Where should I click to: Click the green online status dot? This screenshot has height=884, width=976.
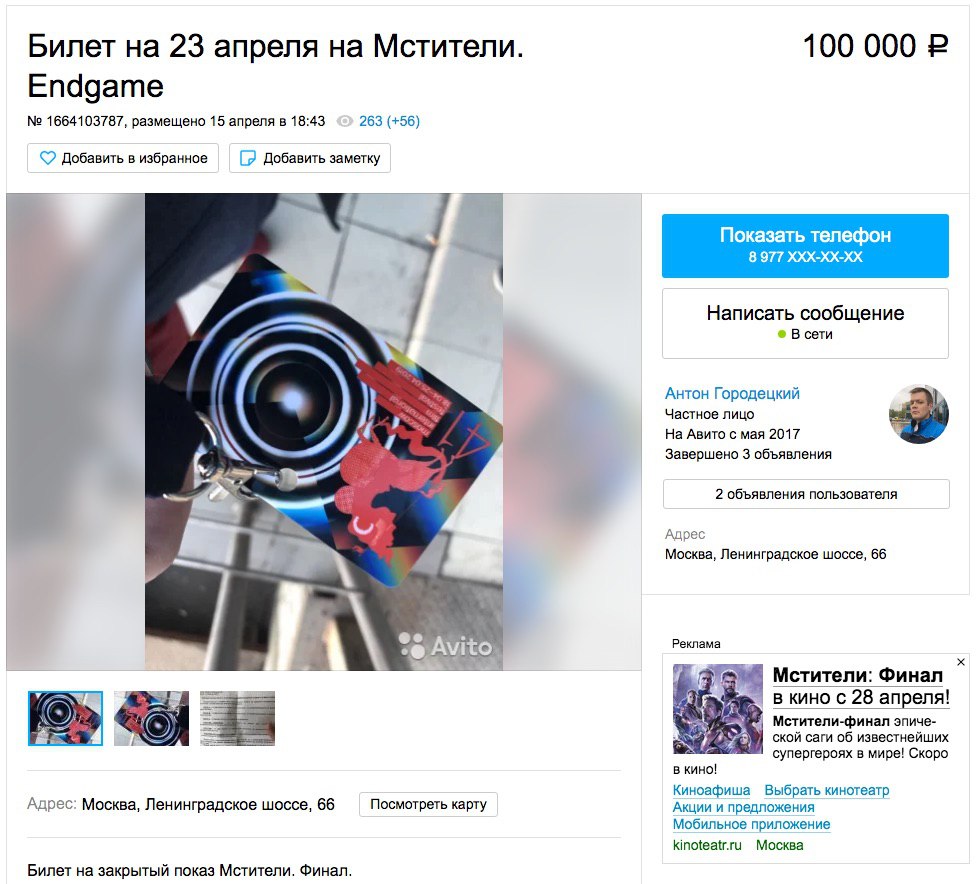(782, 334)
